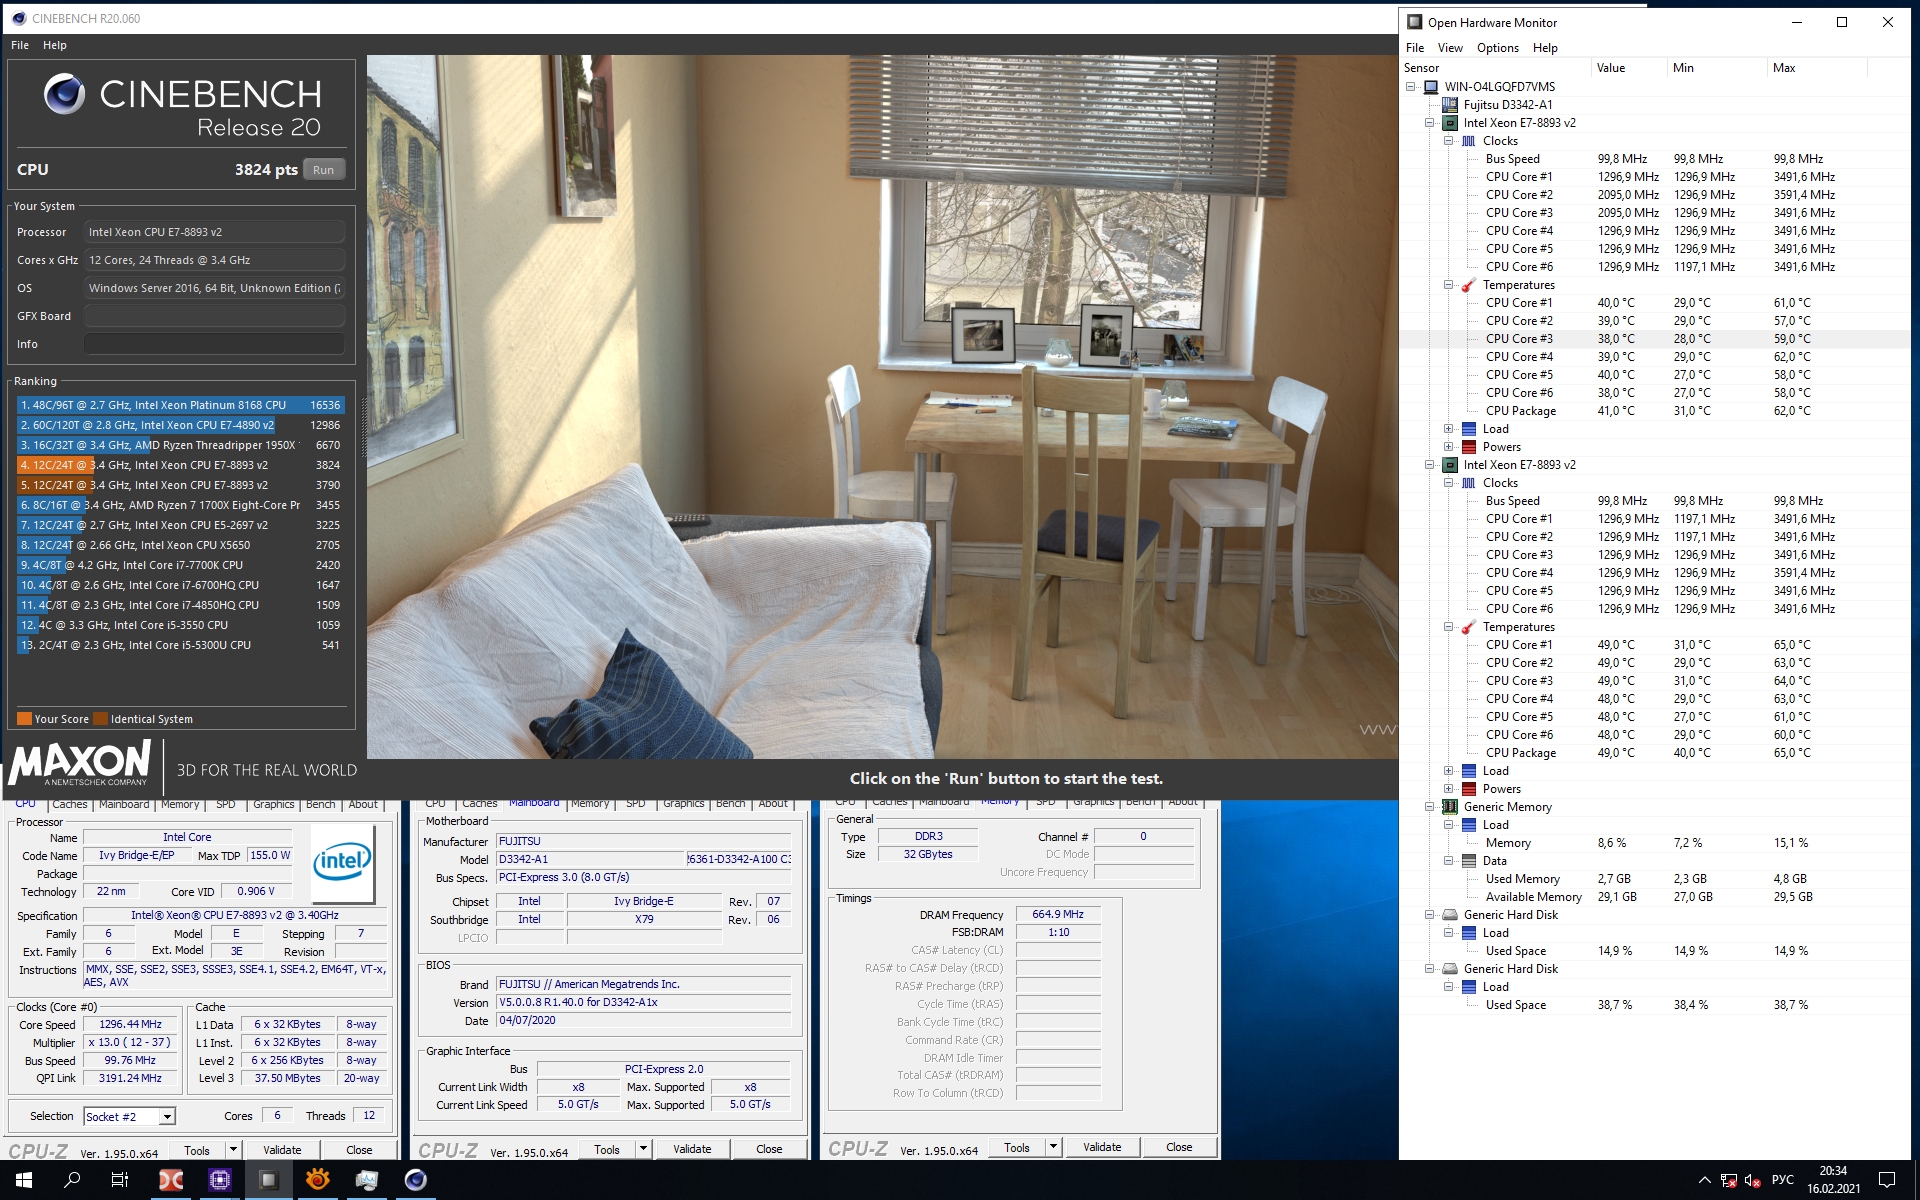This screenshot has height=1200, width=1920.
Task: Switch to the purple CPU-Z taskbar icon
Action: tap(220, 1180)
